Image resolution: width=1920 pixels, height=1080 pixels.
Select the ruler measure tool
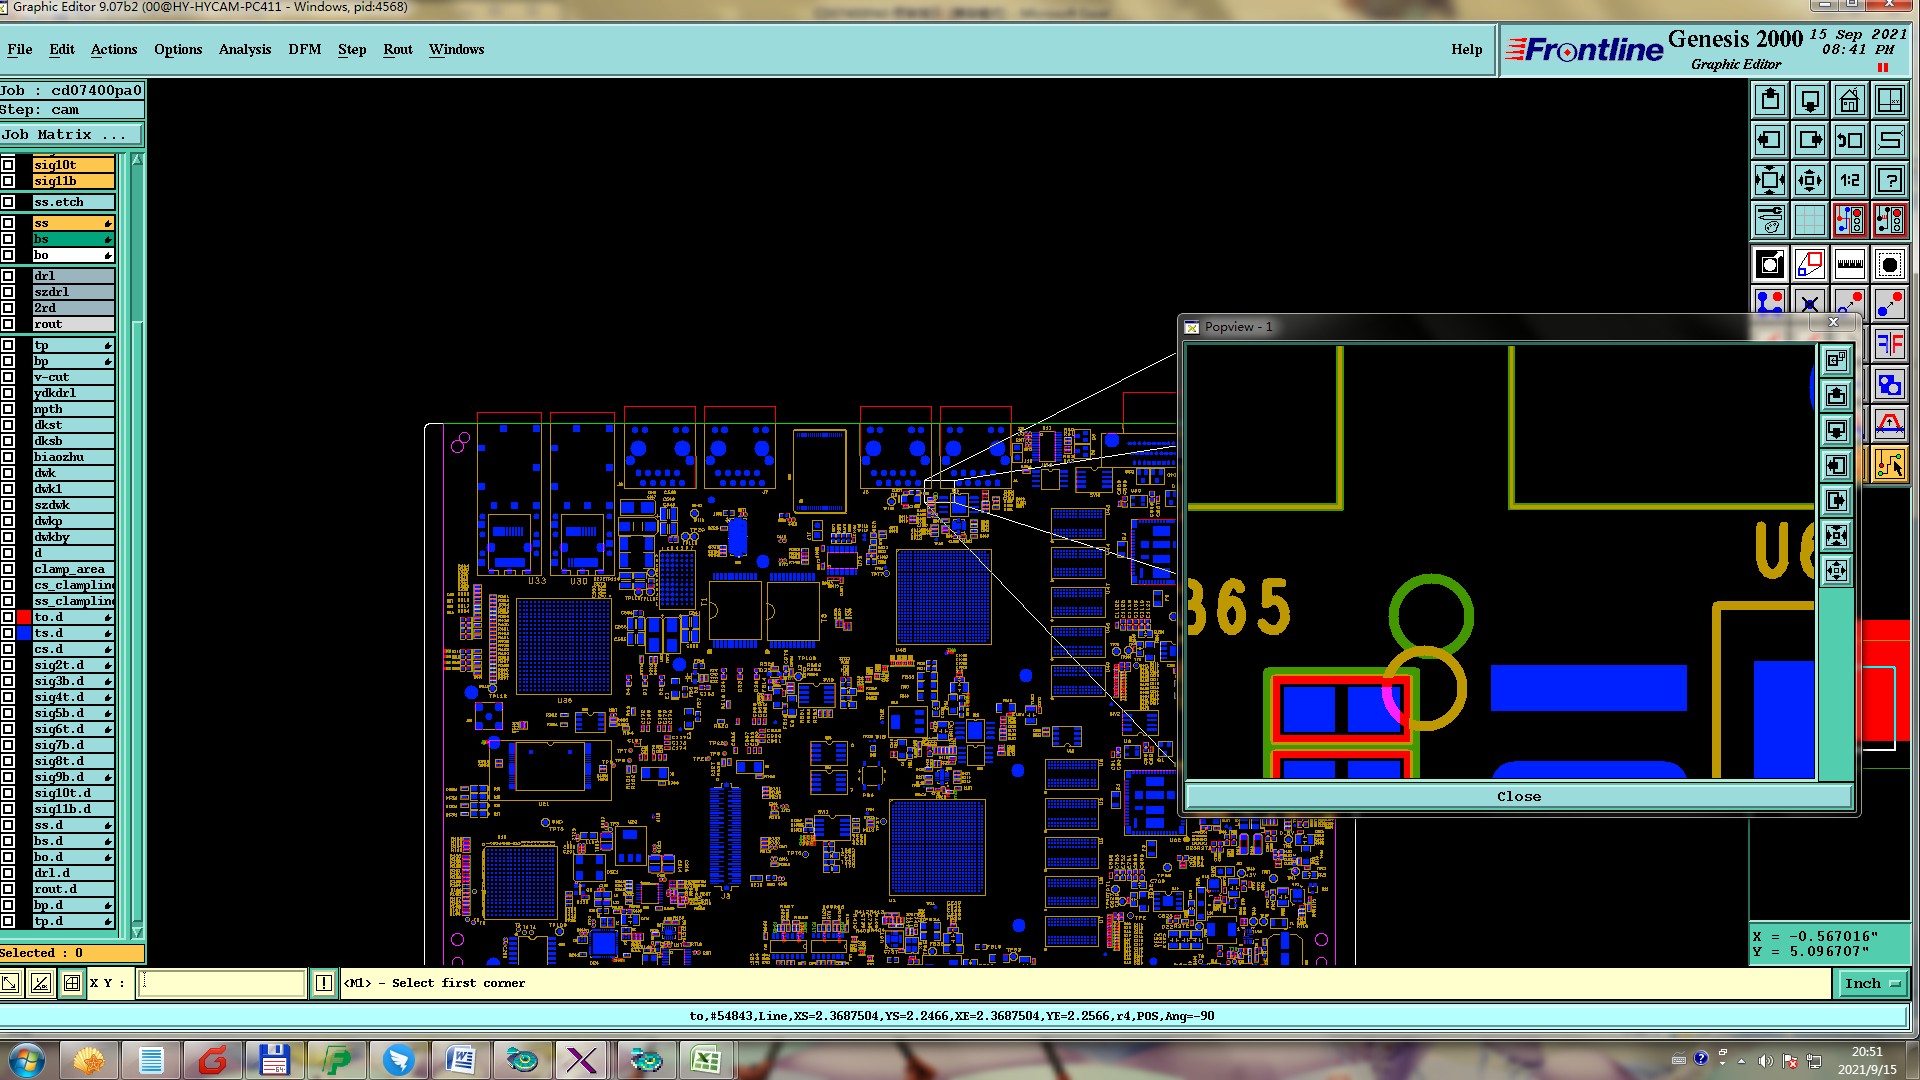click(1849, 265)
